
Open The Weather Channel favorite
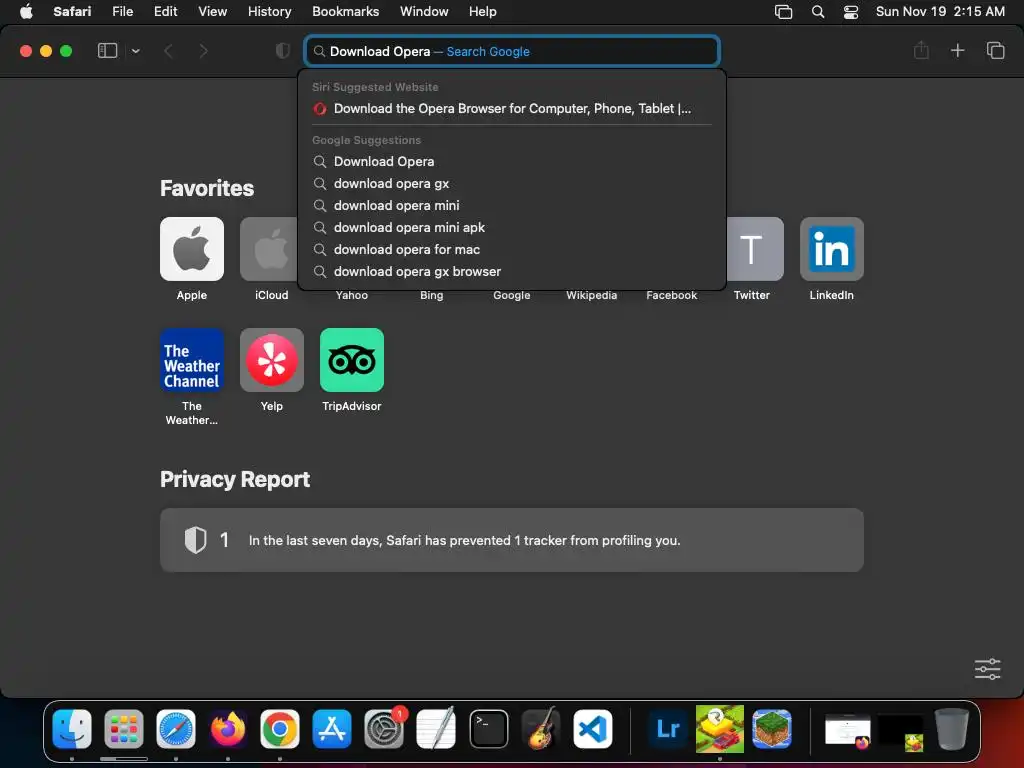point(192,360)
